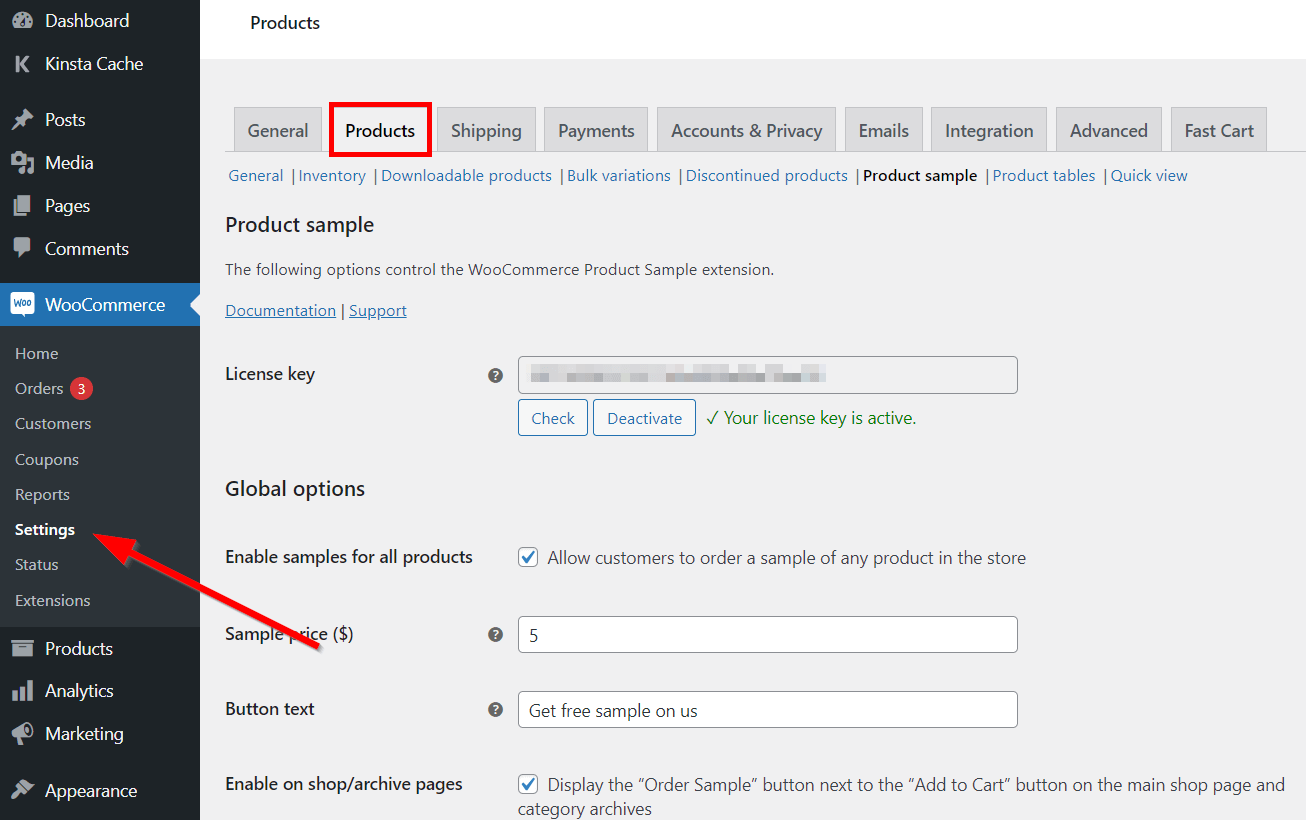
Task: Uncheck Enable samples for all products
Action: pos(527,557)
